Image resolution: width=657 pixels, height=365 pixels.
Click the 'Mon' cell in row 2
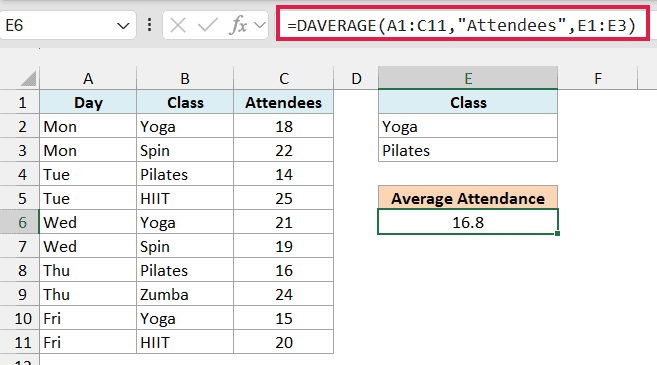click(x=88, y=127)
